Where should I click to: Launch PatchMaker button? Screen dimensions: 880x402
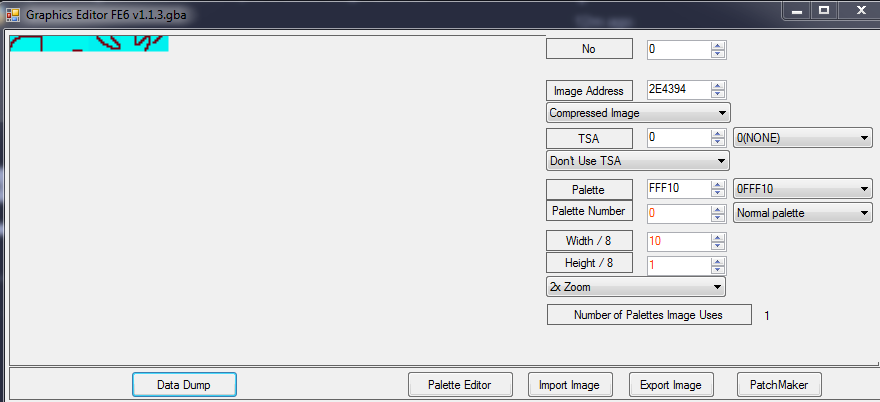click(779, 384)
